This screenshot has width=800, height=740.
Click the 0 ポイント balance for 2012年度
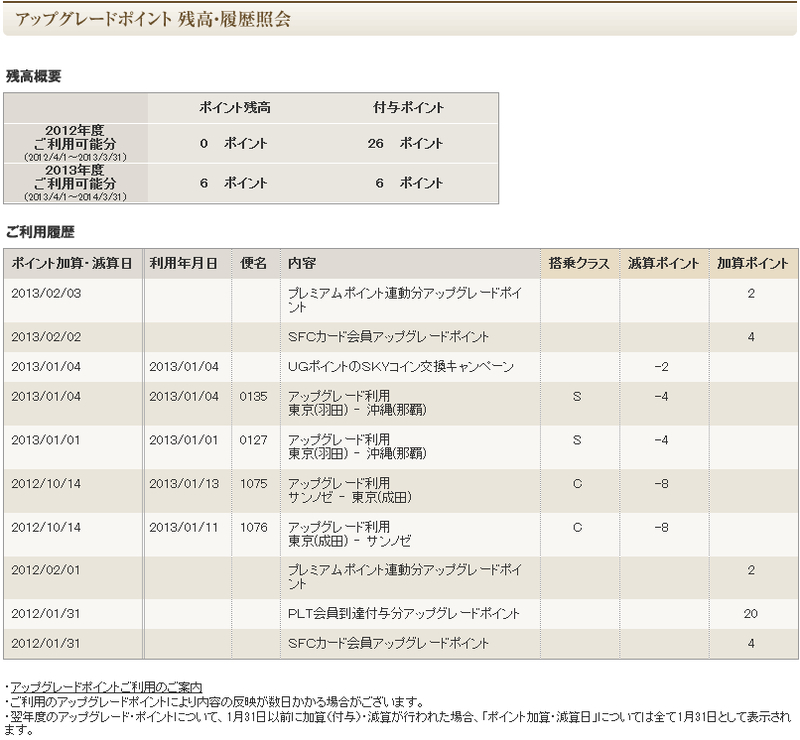coord(234,143)
